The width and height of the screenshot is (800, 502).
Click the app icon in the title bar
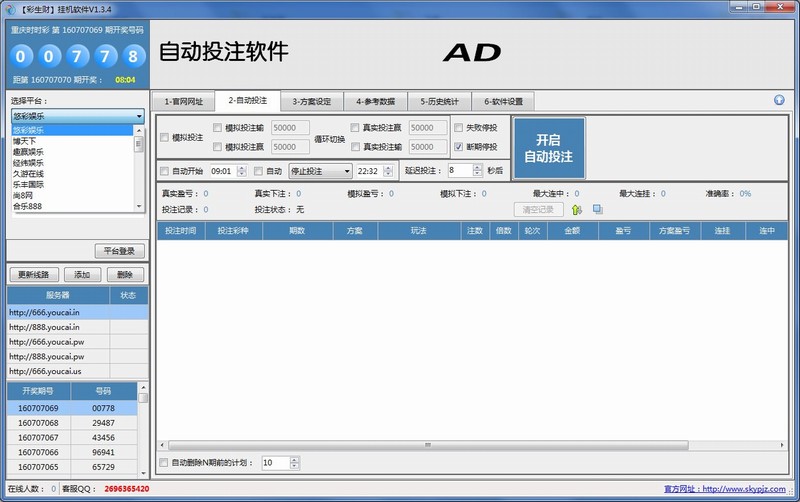(x=8, y=9)
